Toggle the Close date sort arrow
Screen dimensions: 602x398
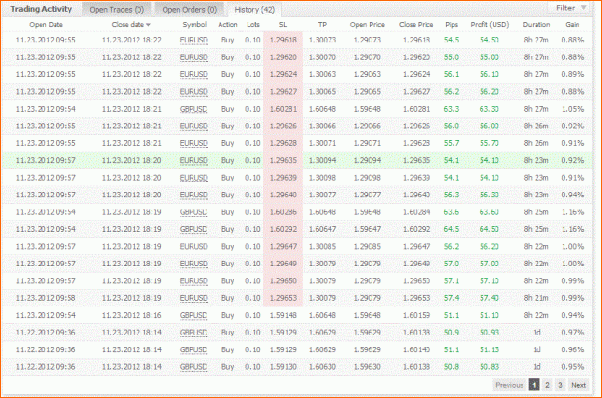click(148, 25)
